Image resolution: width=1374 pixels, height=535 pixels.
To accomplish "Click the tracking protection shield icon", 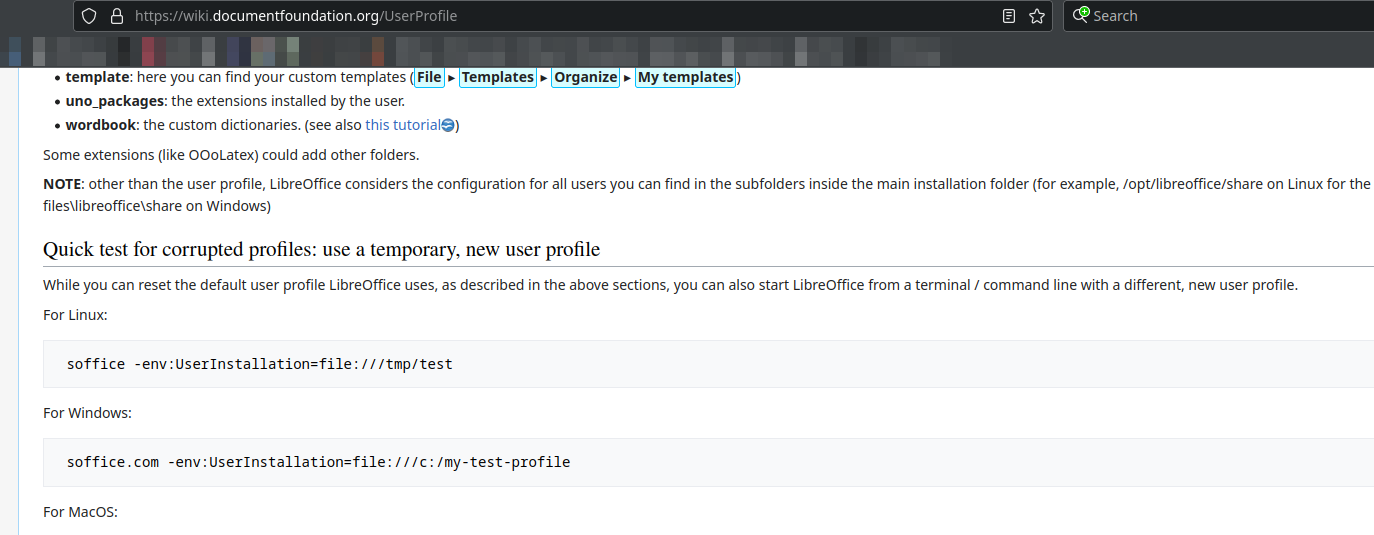I will tap(89, 16).
